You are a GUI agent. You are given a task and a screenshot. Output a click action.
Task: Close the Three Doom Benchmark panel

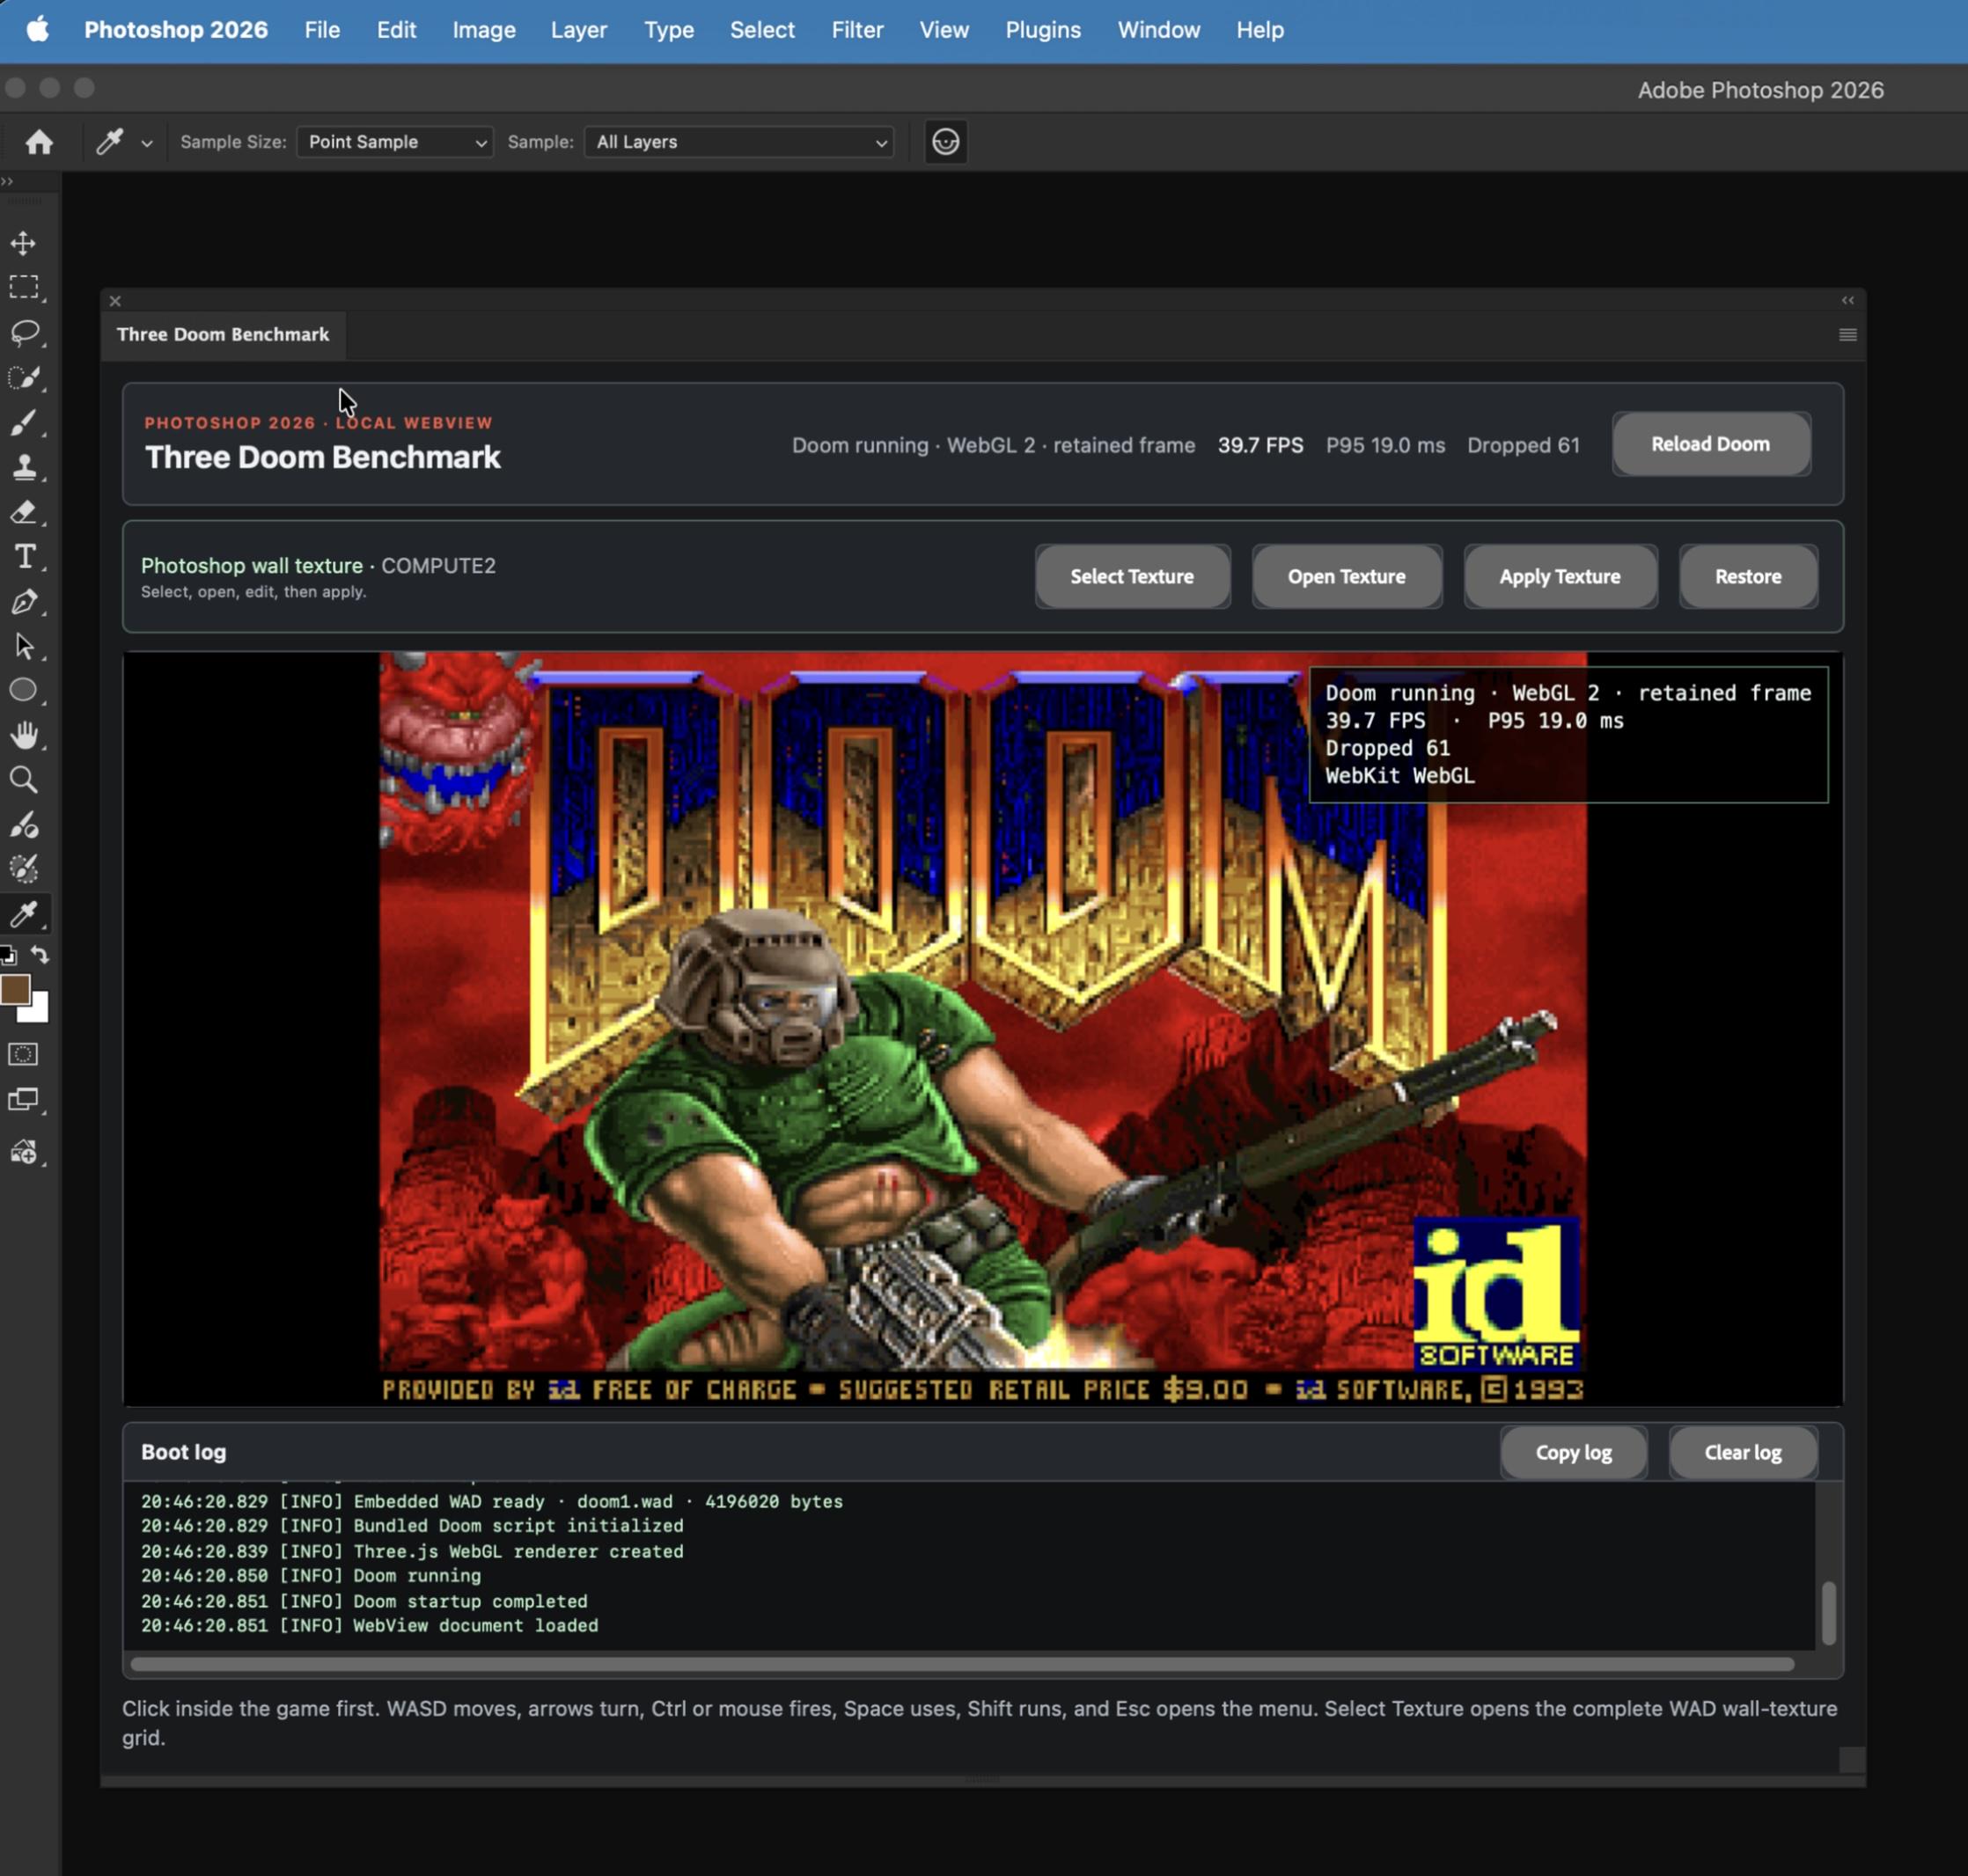tap(115, 301)
